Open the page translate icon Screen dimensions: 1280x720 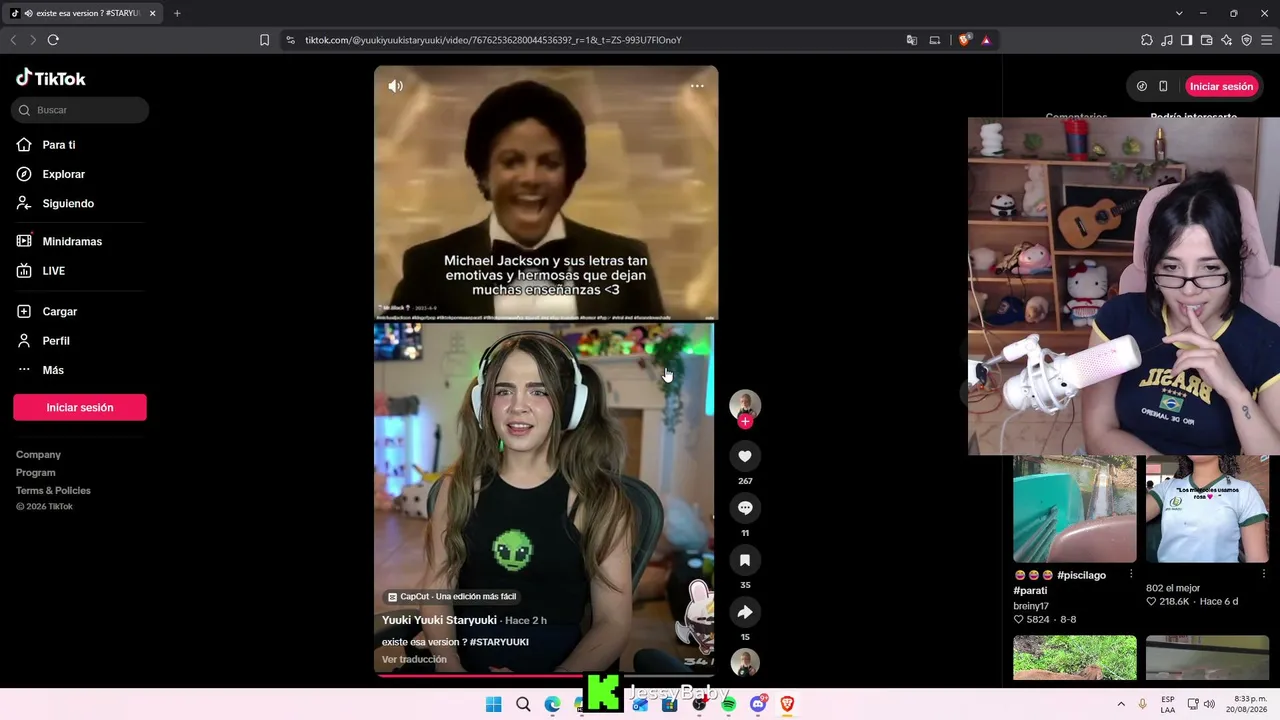click(912, 40)
